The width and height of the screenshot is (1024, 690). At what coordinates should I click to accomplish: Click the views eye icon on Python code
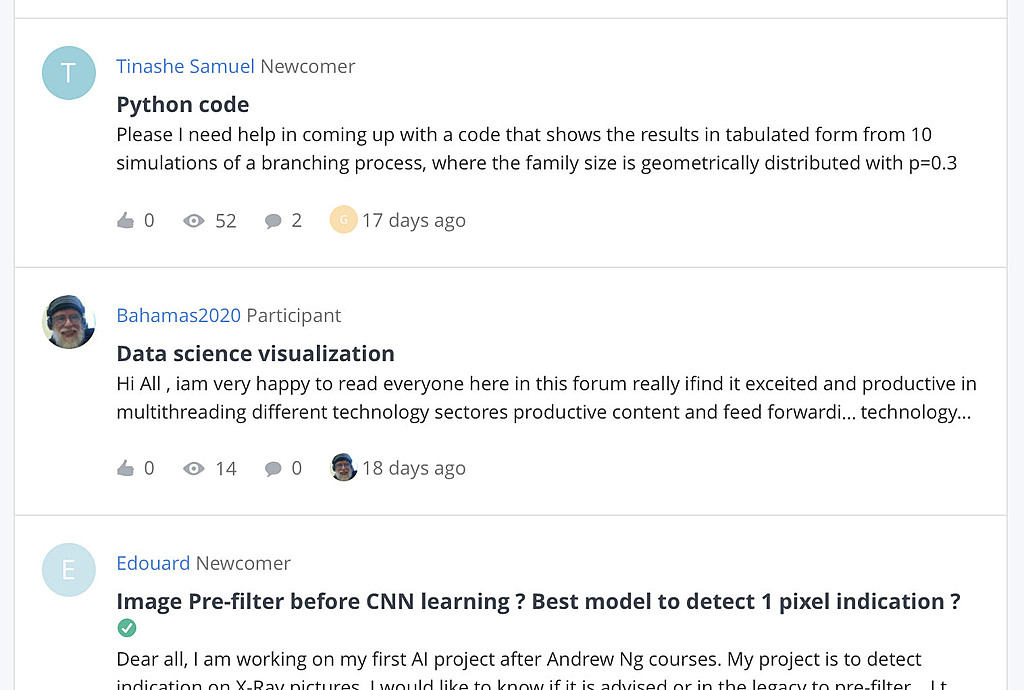(193, 221)
